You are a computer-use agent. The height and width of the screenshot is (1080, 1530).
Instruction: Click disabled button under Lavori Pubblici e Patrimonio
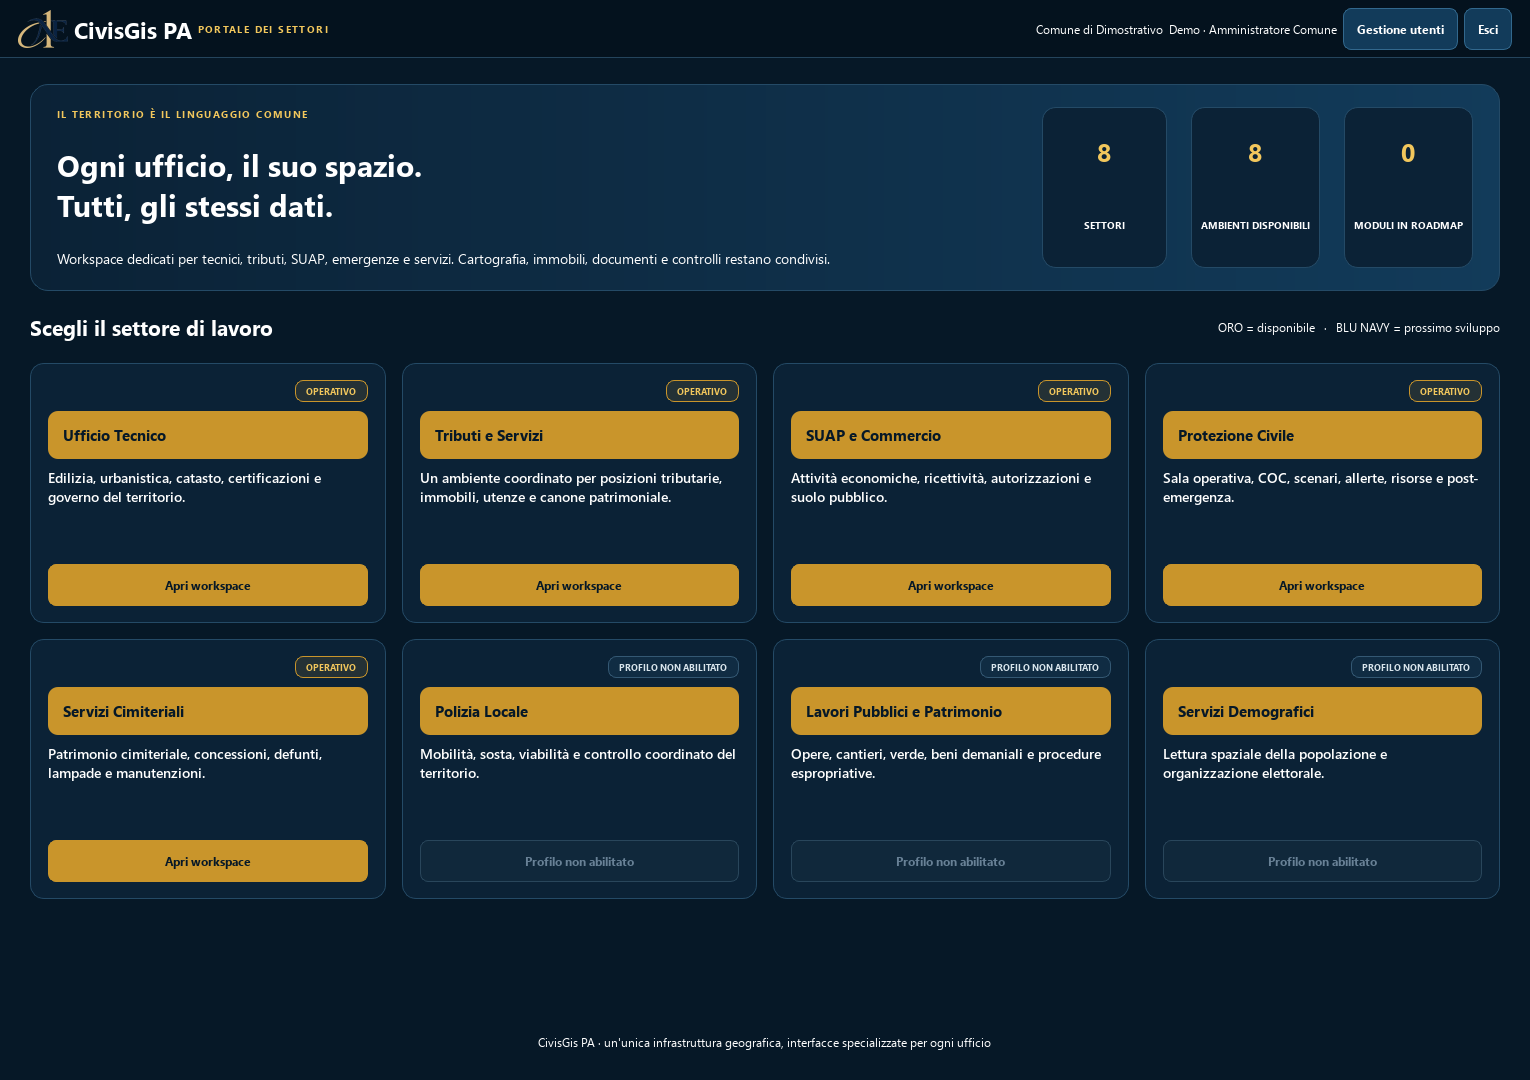coord(951,861)
